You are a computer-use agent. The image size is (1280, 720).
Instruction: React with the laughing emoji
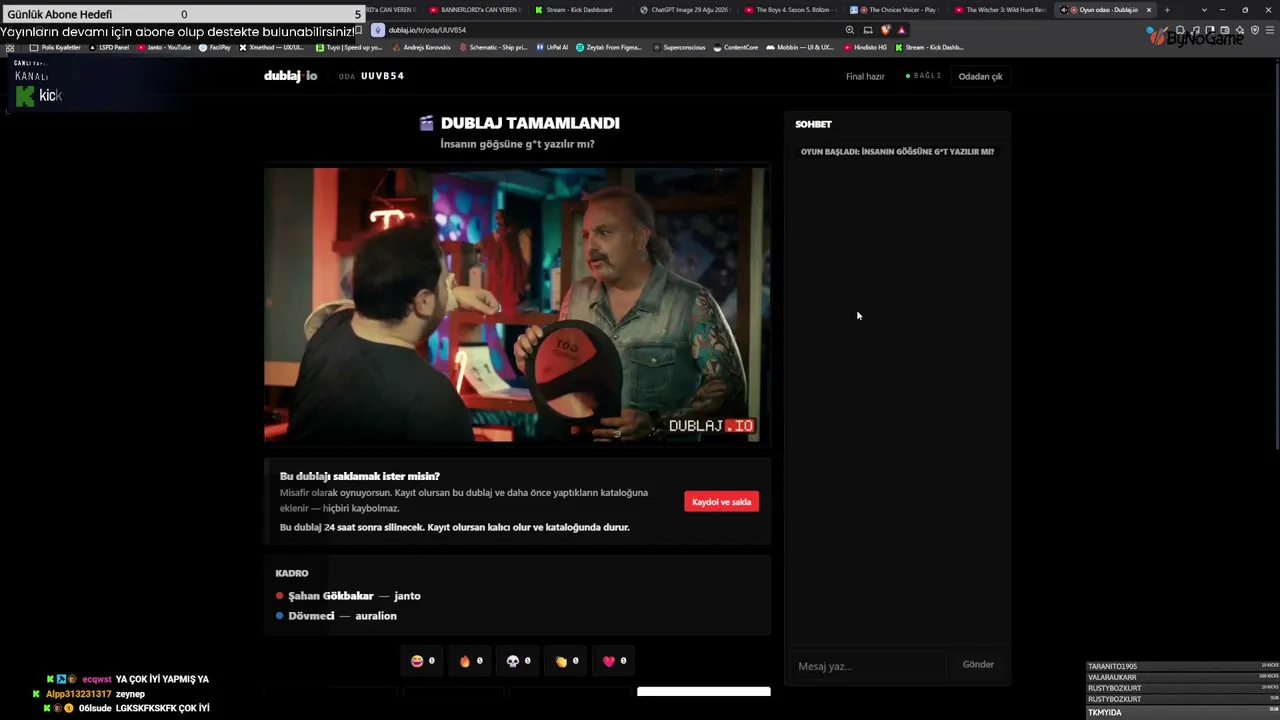pyautogui.click(x=423, y=661)
